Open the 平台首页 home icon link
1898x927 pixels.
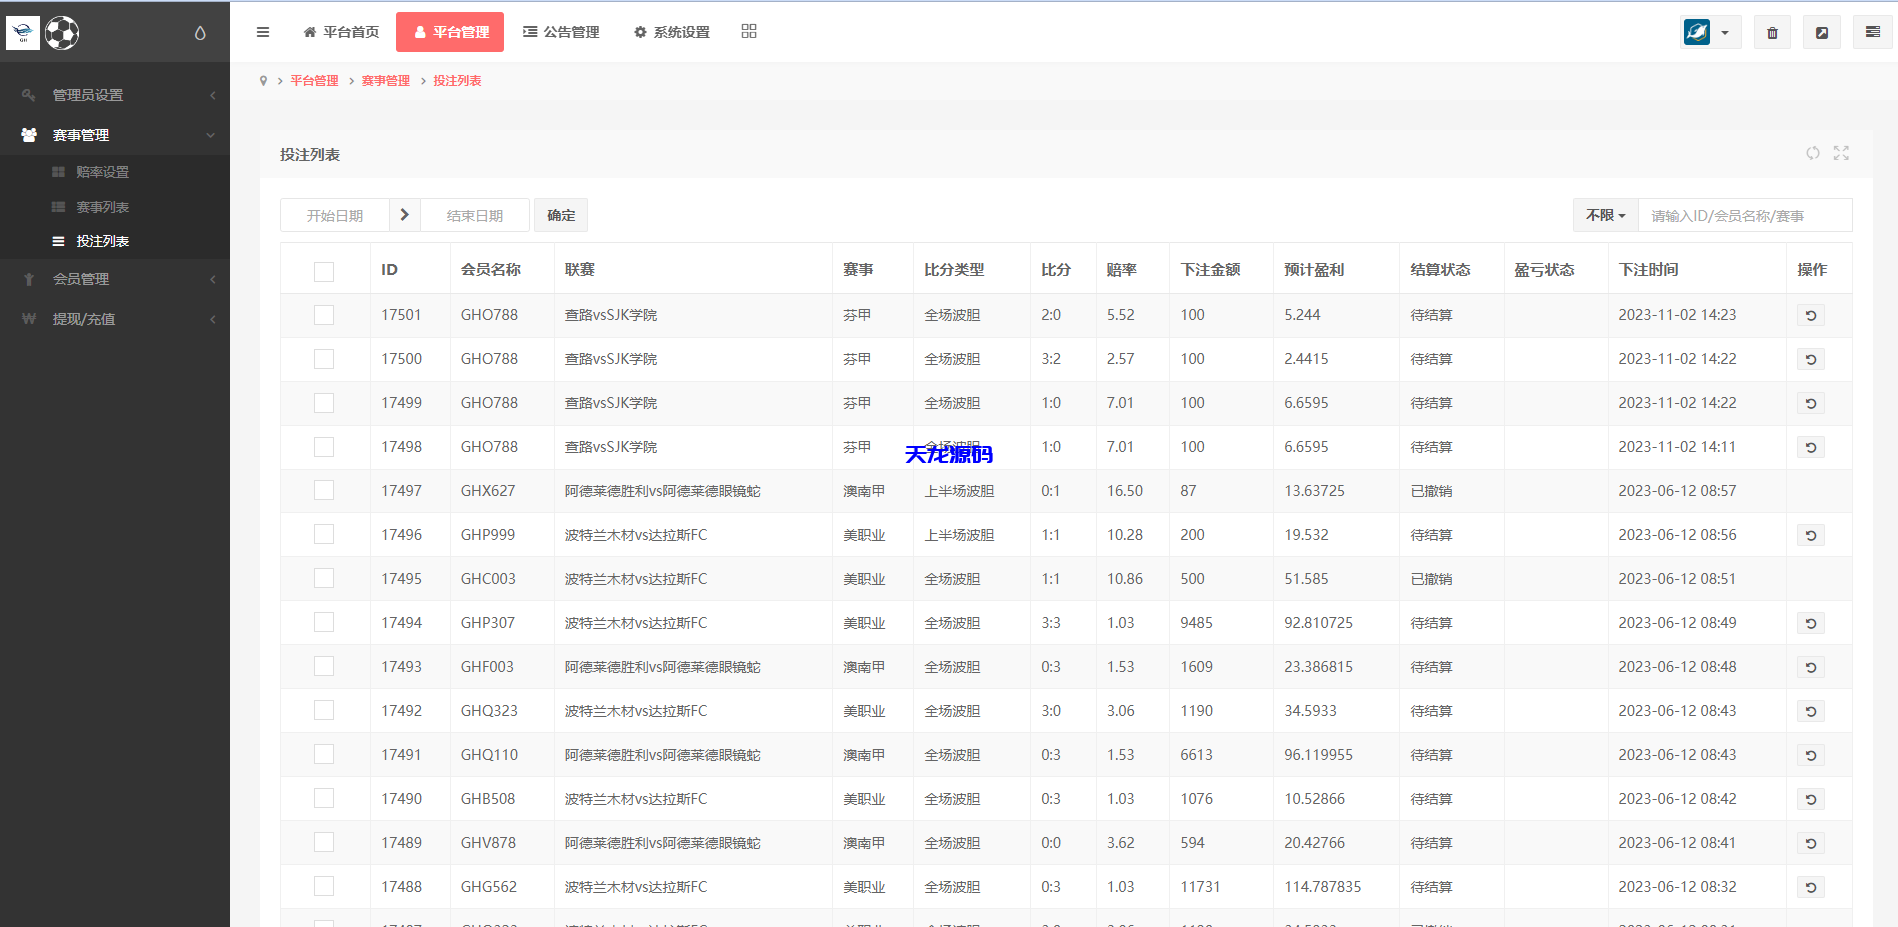point(341,31)
